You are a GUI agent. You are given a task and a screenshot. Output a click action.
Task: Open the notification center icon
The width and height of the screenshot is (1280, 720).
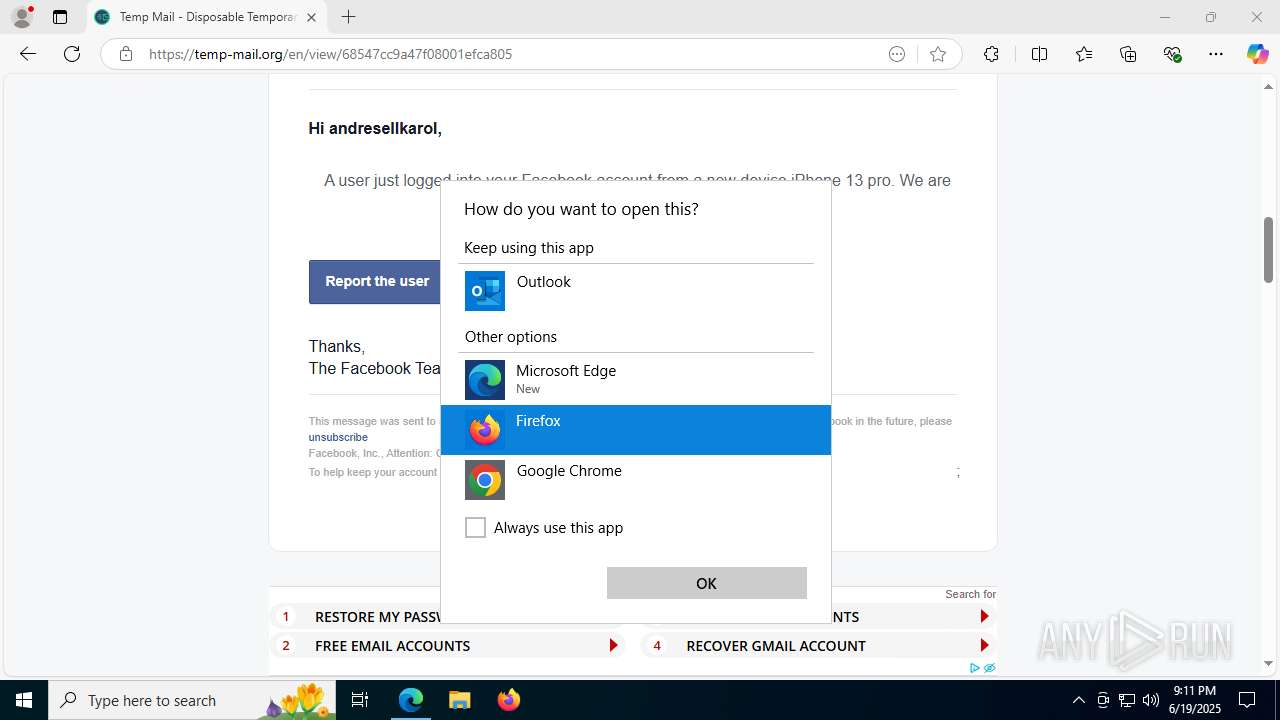1247,700
